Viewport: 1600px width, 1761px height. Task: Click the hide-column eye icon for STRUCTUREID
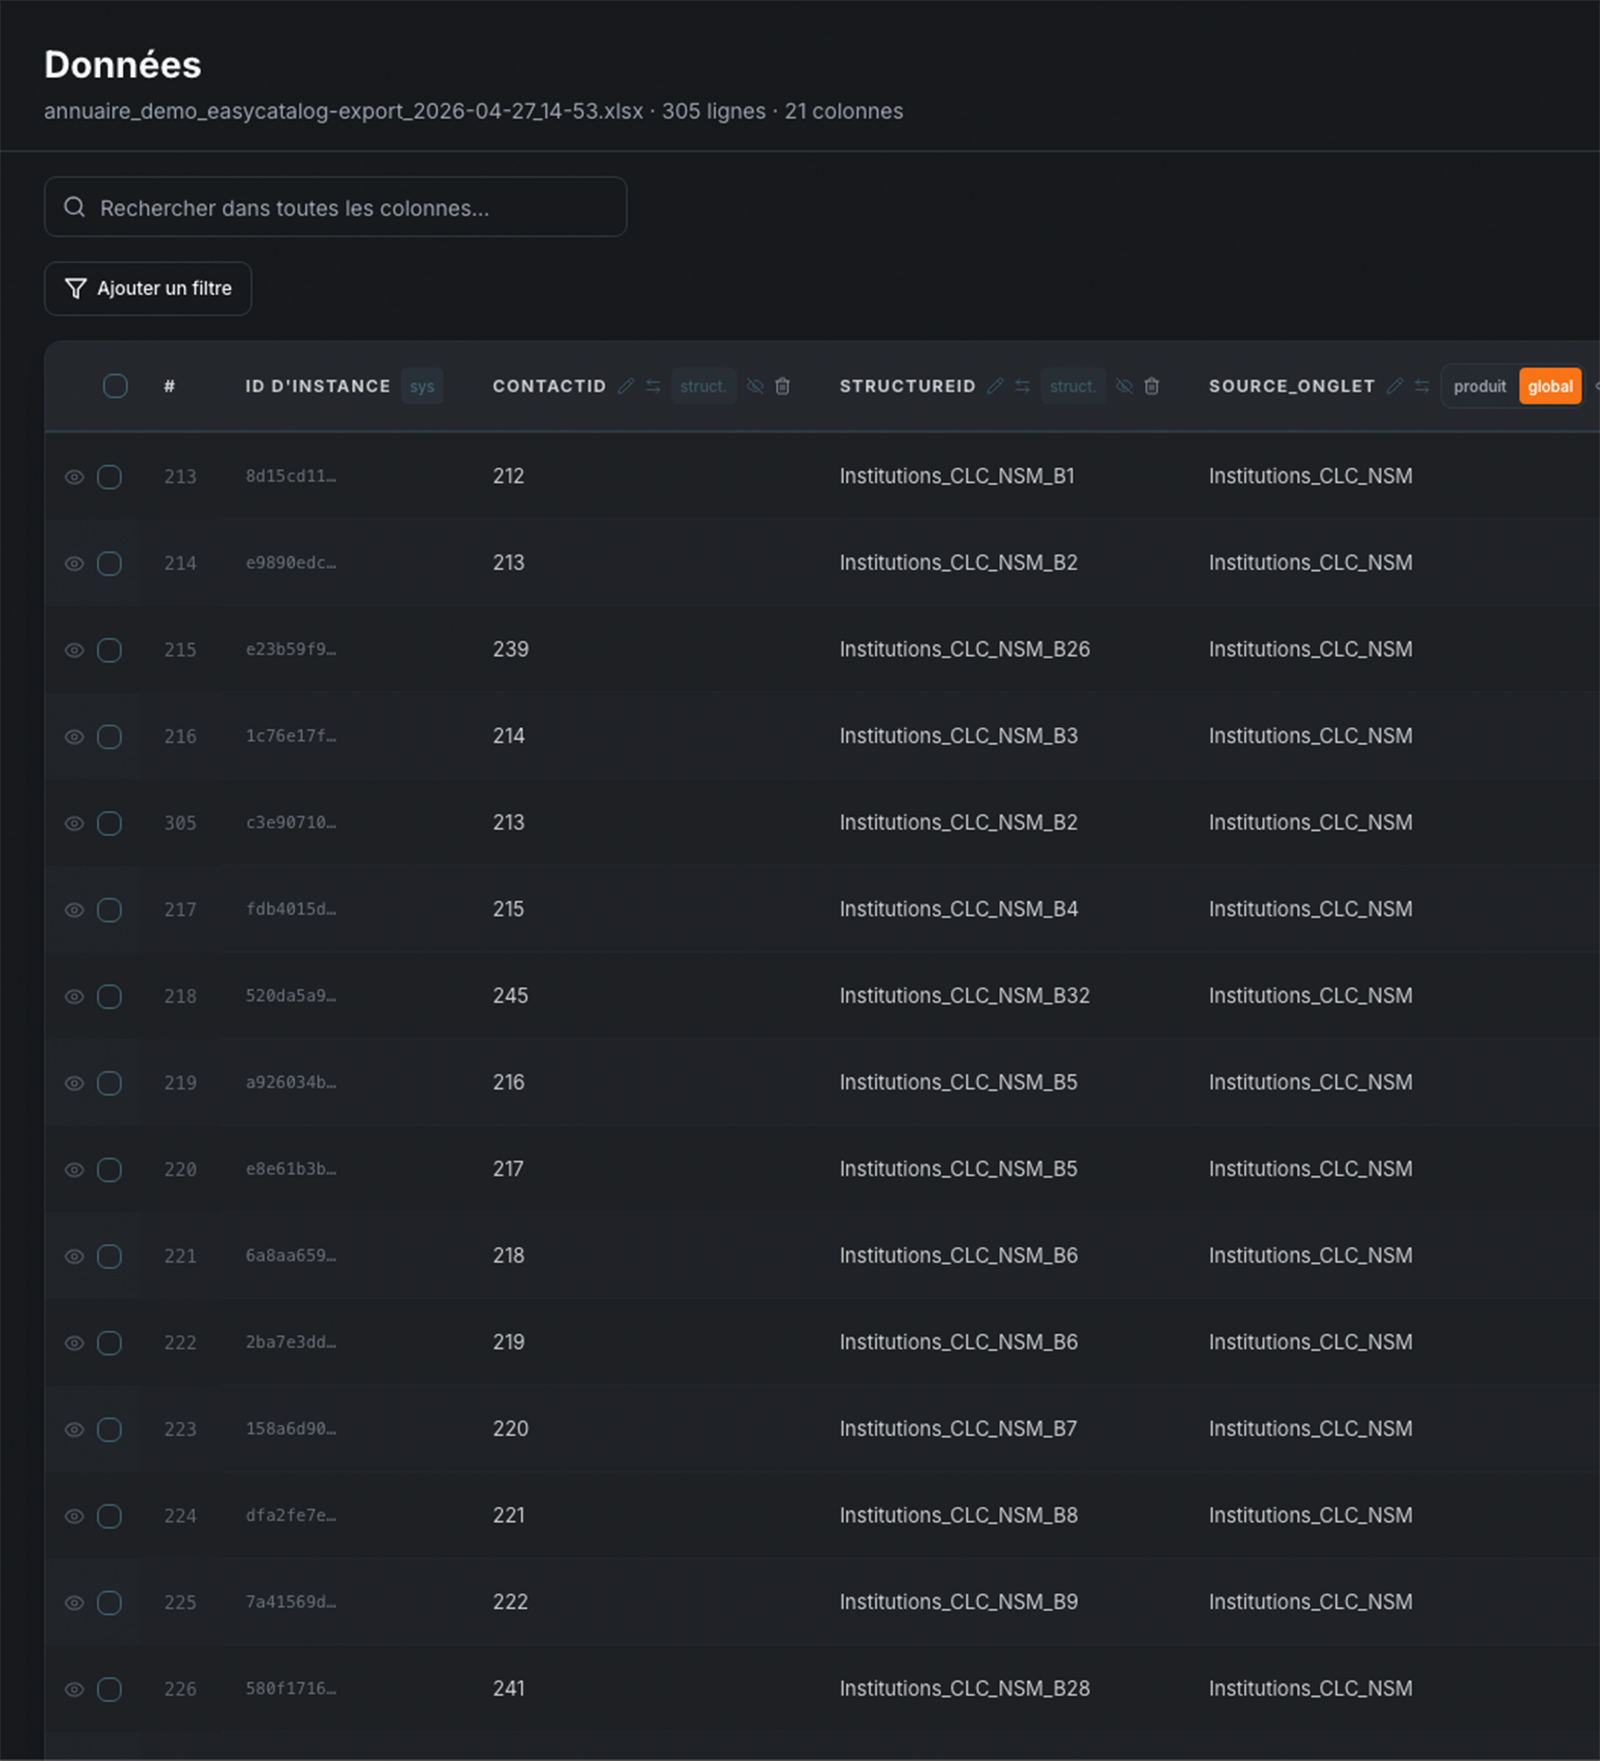tap(1124, 386)
